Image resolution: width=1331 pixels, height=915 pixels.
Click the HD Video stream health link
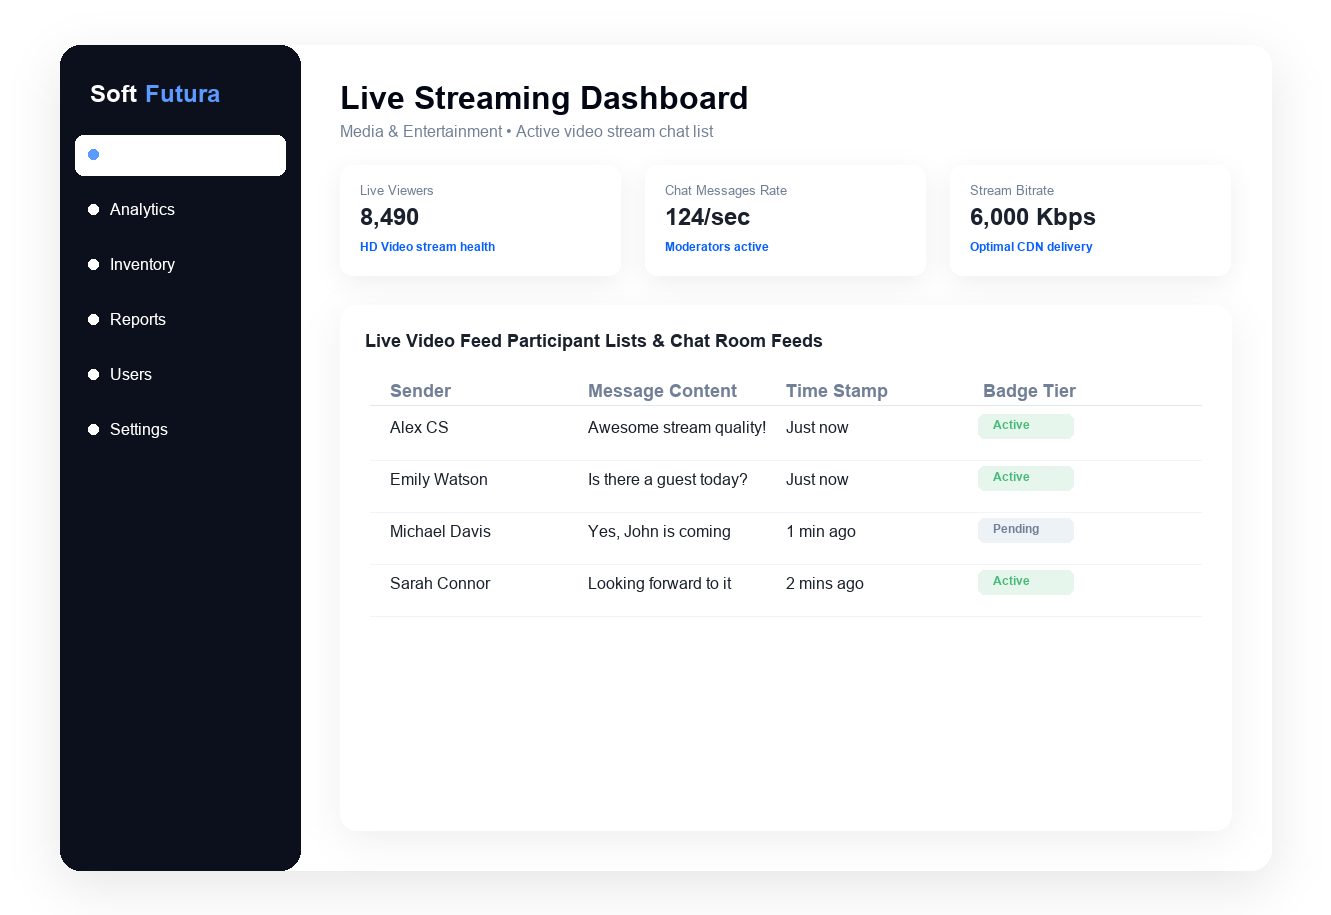(x=427, y=247)
